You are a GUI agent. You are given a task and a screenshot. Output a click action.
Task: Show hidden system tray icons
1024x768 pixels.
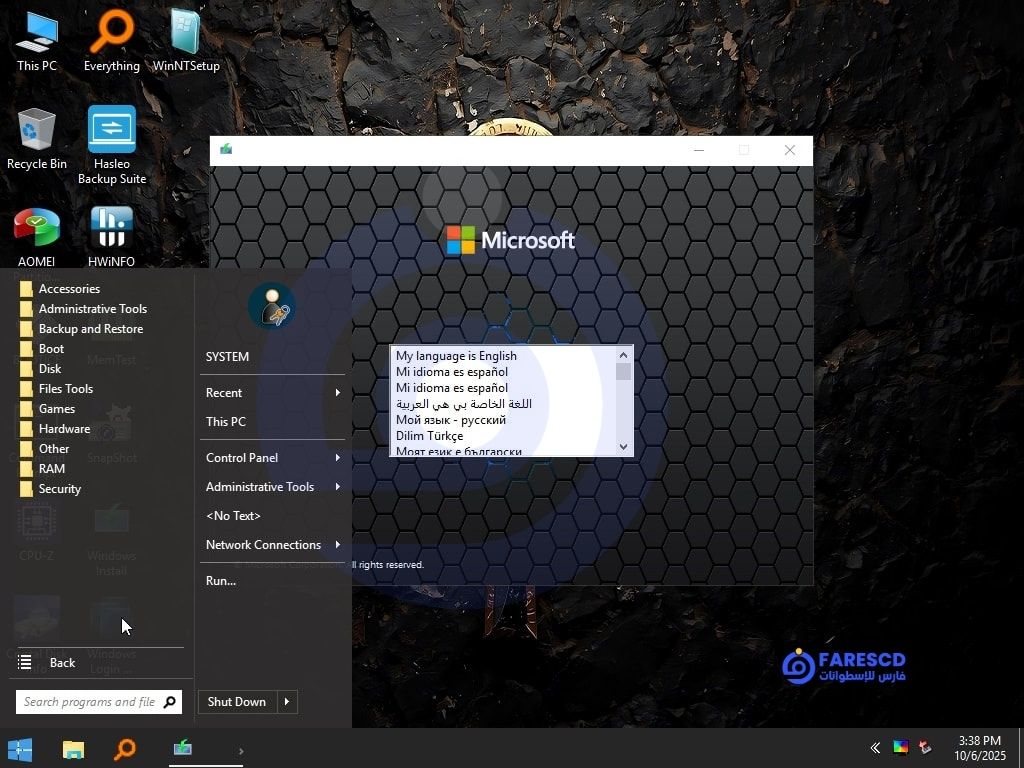coord(875,748)
